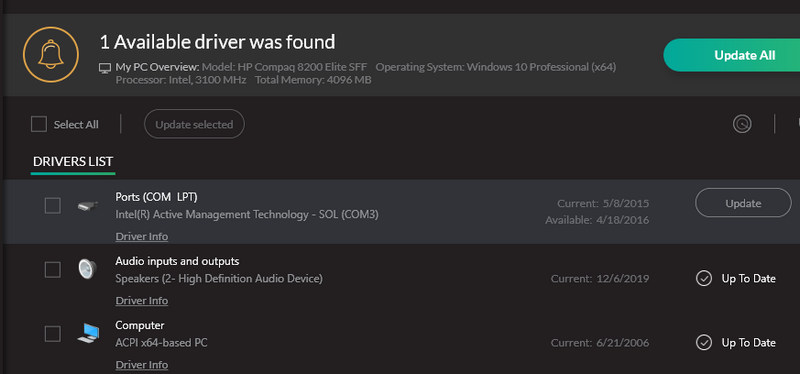
Task: Click 'Operating System: Windows 10 Professional (x64)' text
Action: pos(496,67)
